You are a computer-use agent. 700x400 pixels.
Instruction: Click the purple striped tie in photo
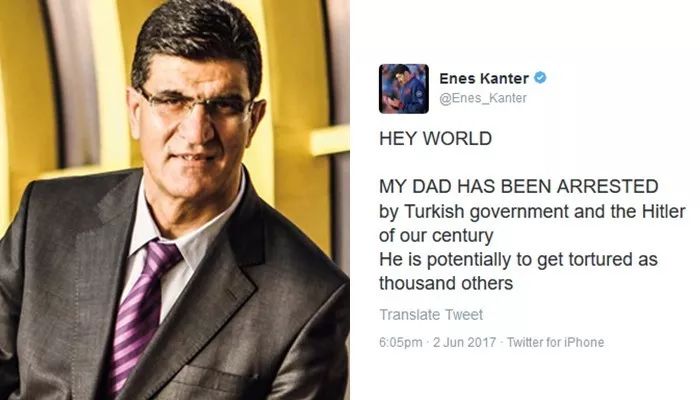[x=141, y=312]
